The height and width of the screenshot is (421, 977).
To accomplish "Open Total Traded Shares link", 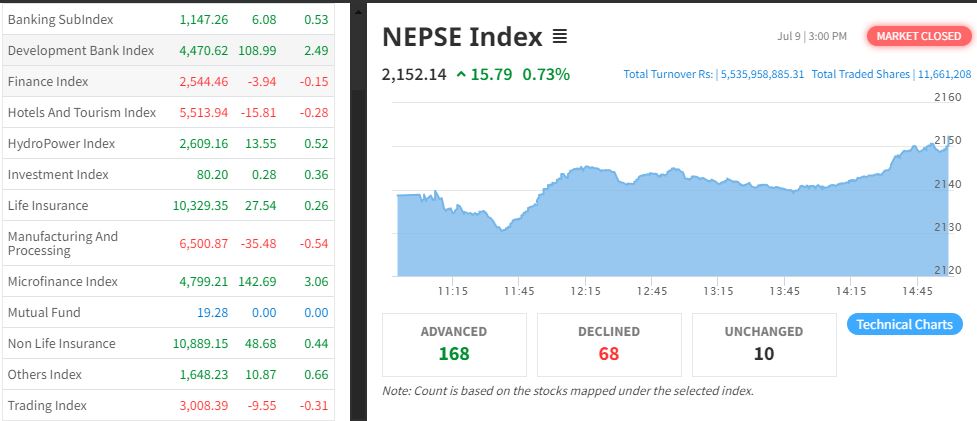I will click(x=891, y=74).
